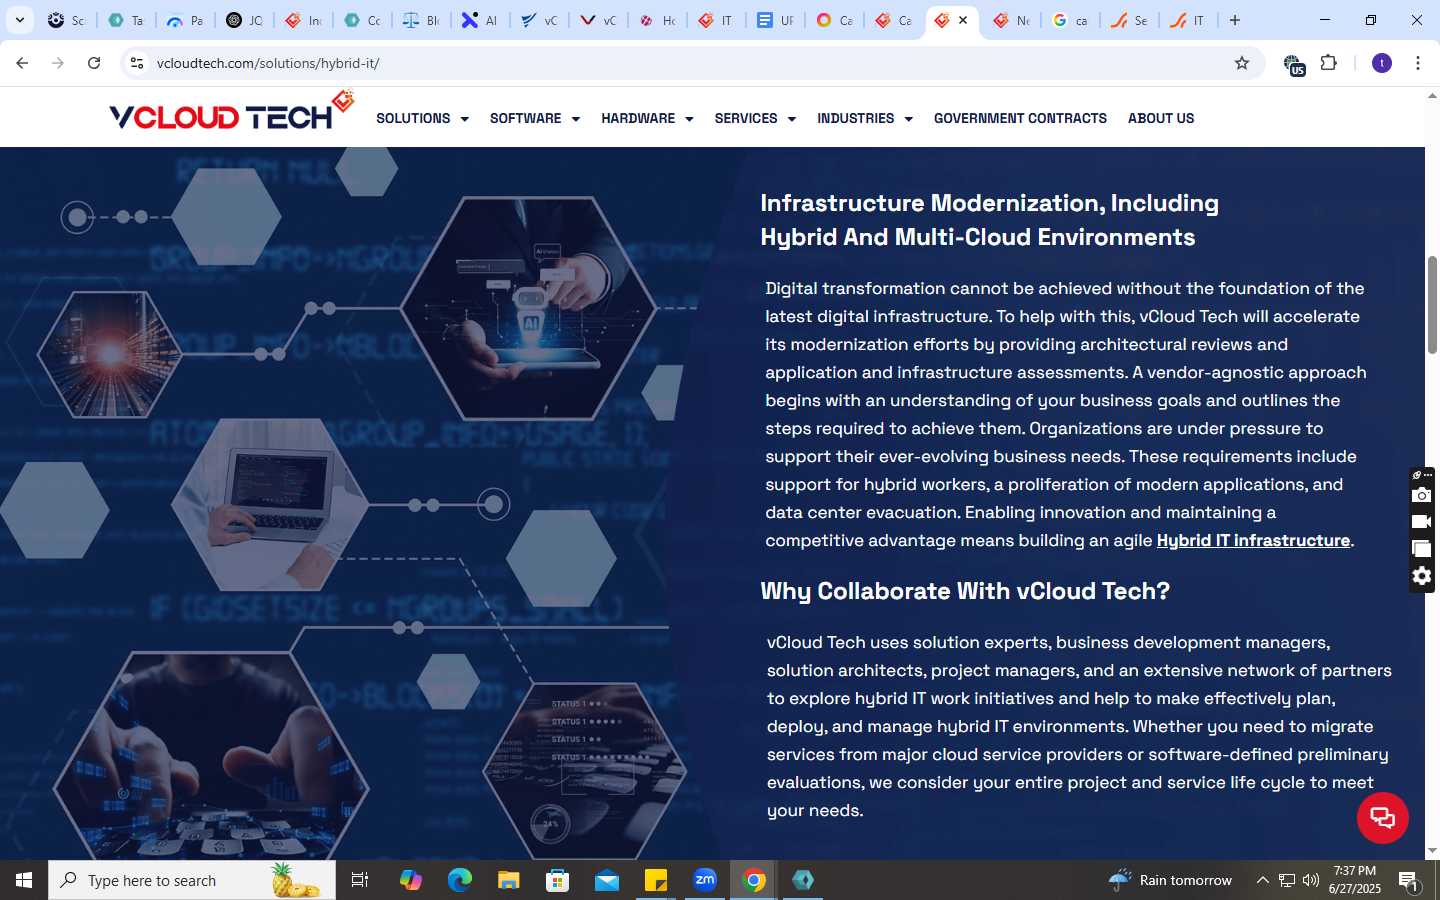Click the address bar URL

[268, 63]
